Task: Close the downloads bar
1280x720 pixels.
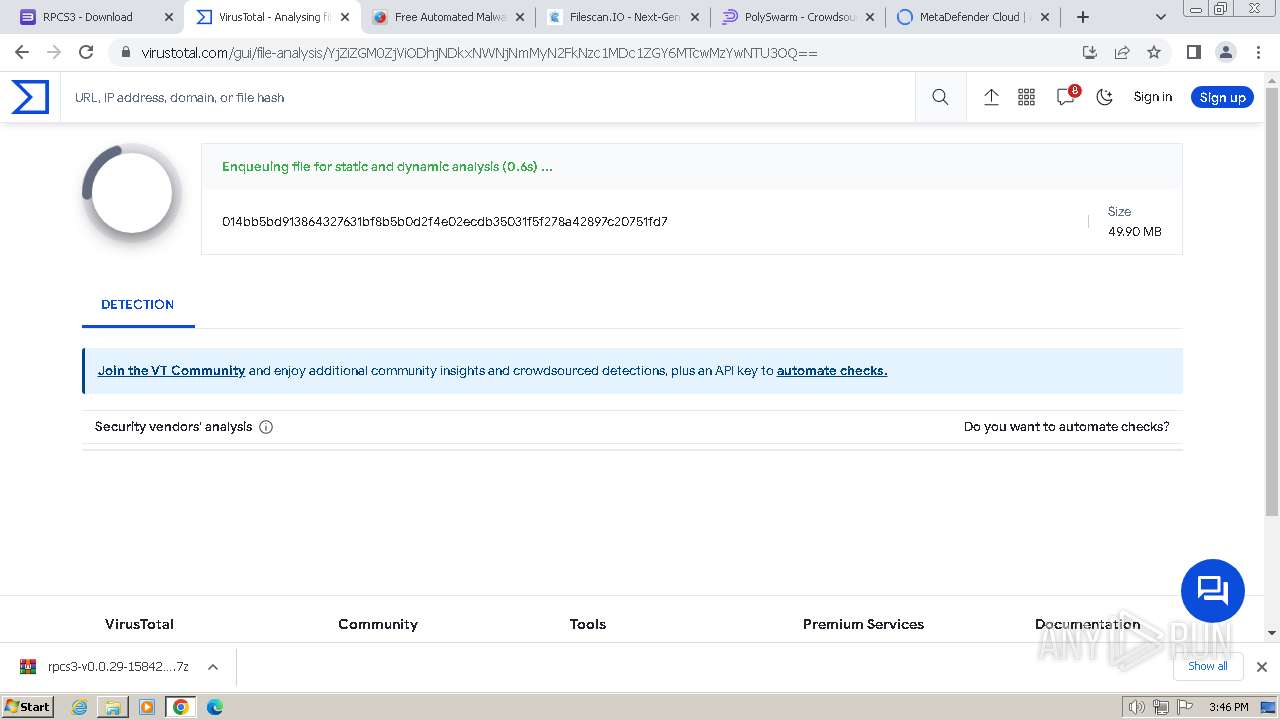Action: [1262, 667]
